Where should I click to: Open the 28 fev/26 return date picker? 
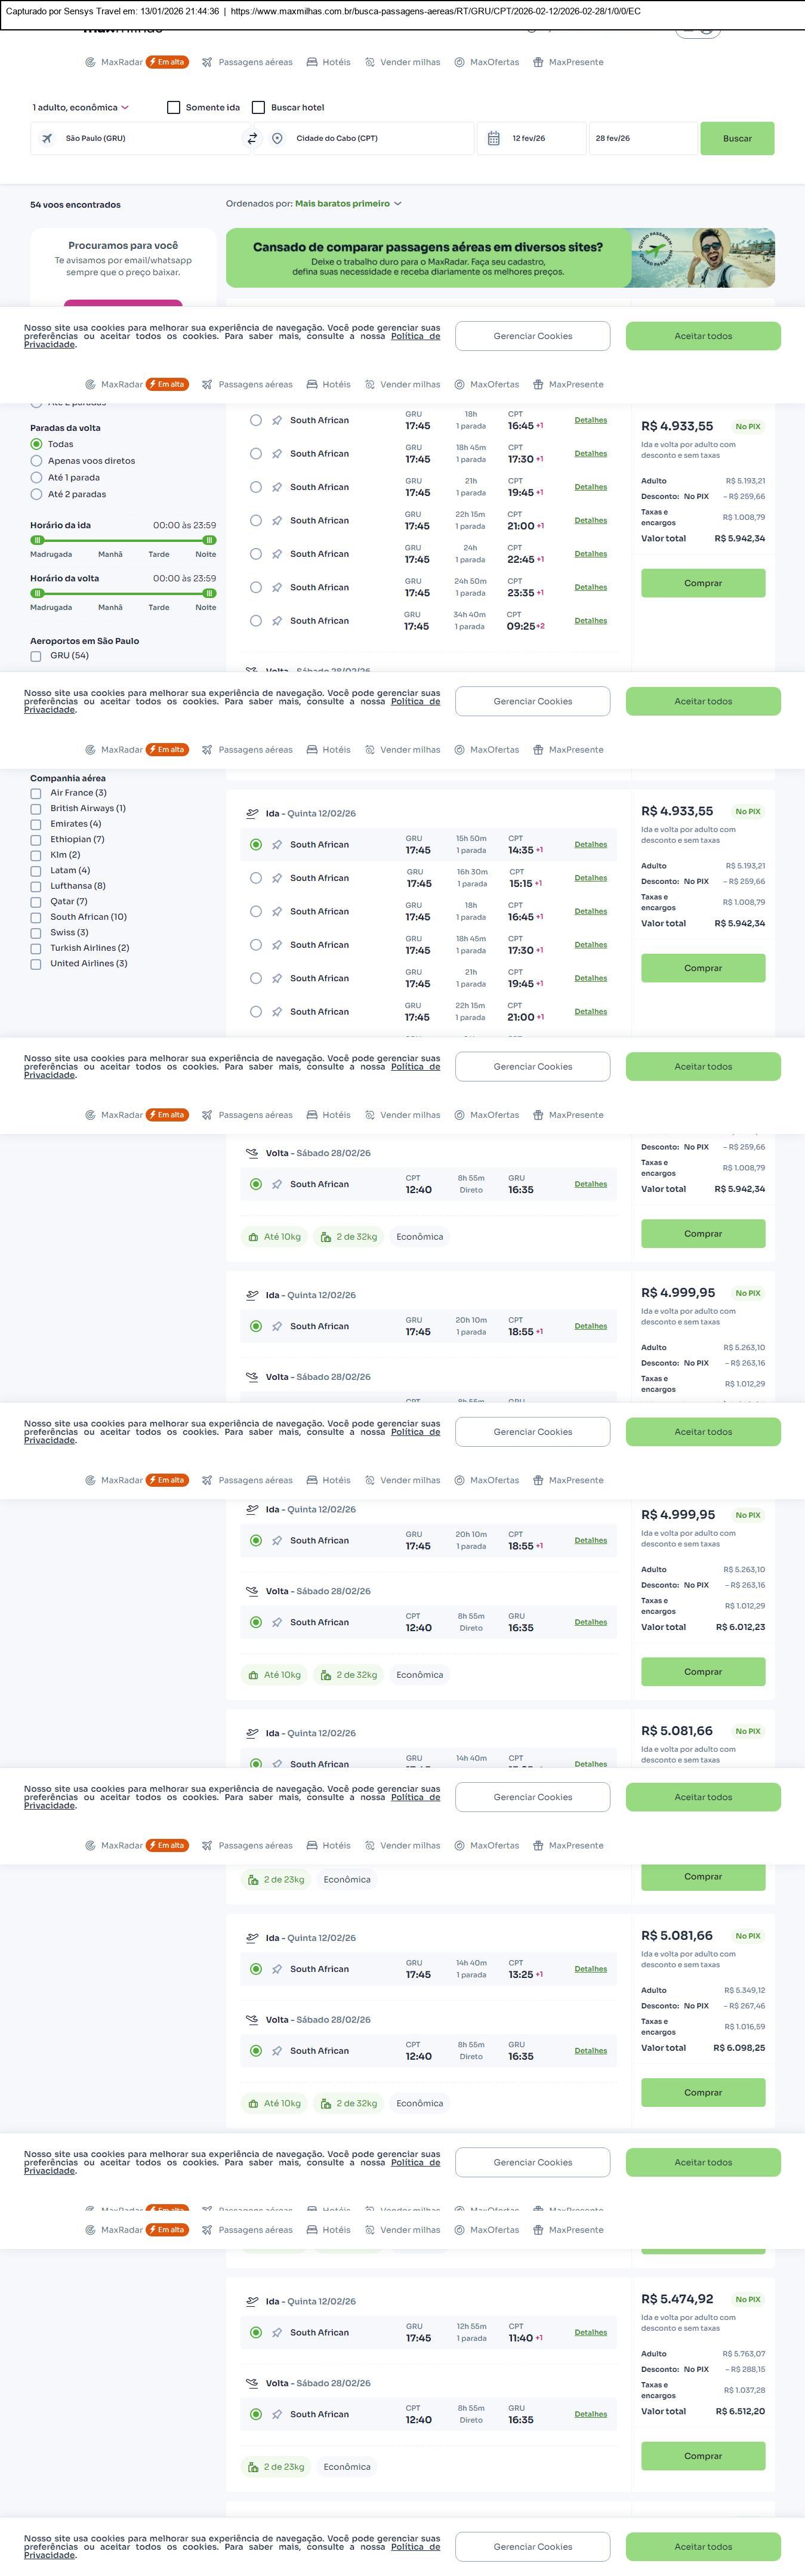click(641, 139)
